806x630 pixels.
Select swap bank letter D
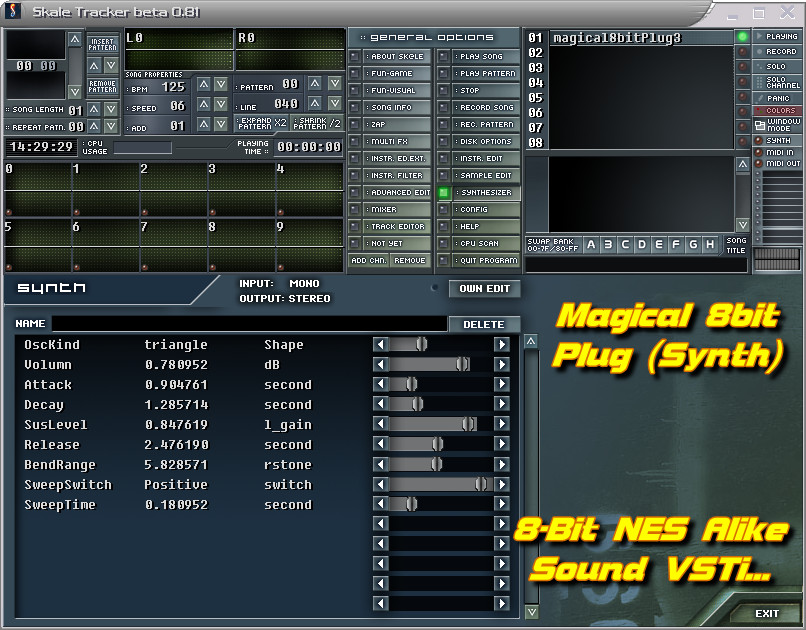pos(642,245)
